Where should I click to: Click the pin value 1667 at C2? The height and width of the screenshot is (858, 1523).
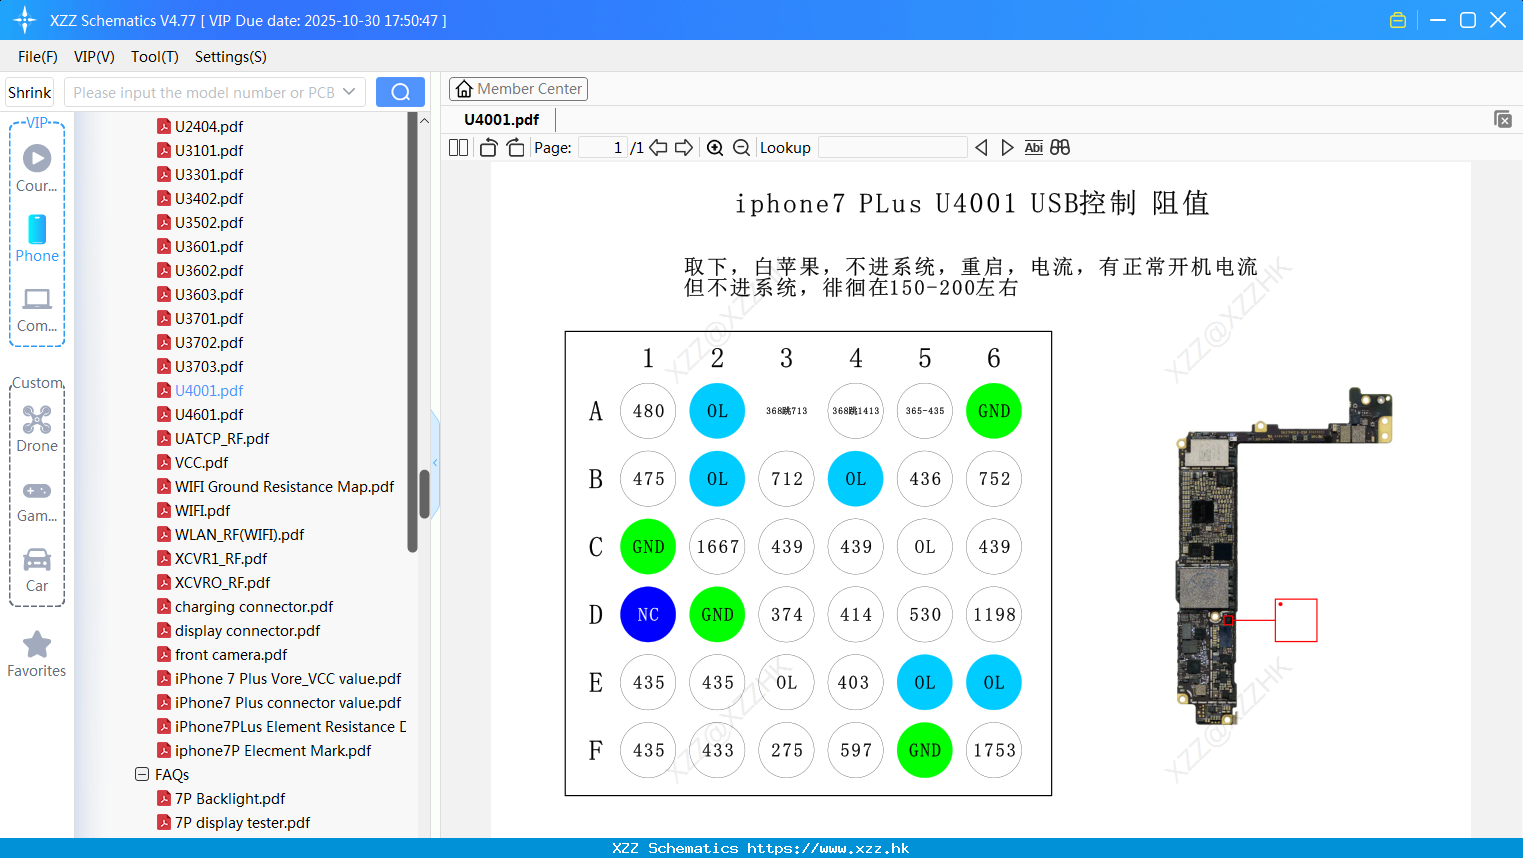pos(717,546)
